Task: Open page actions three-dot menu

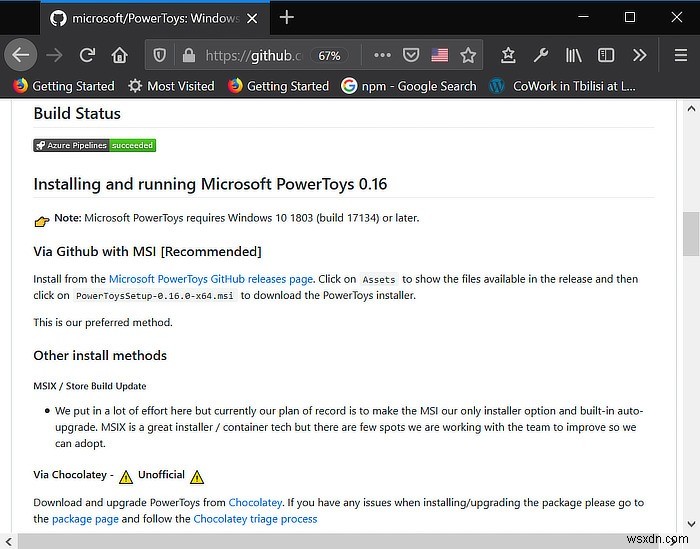Action: [382, 55]
